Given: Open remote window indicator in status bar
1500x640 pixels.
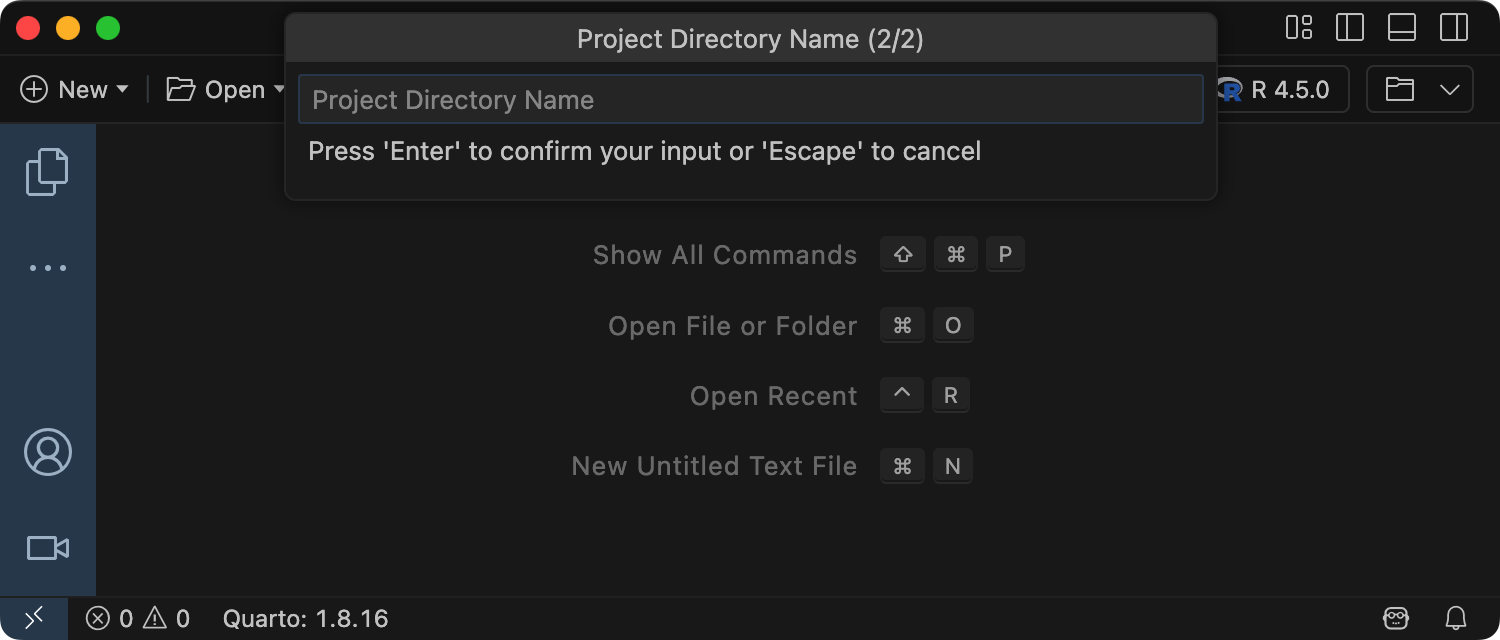Looking at the screenshot, I should coord(34,618).
